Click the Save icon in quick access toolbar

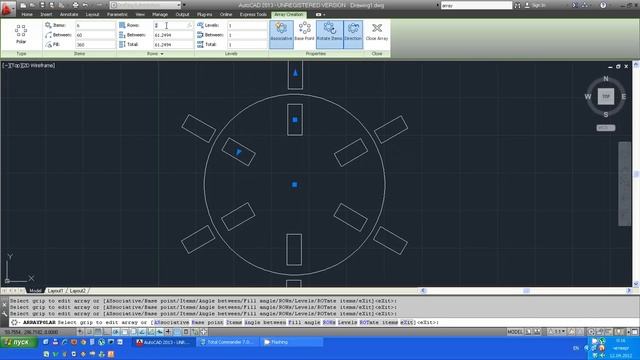pyautogui.click(x=42, y=5)
